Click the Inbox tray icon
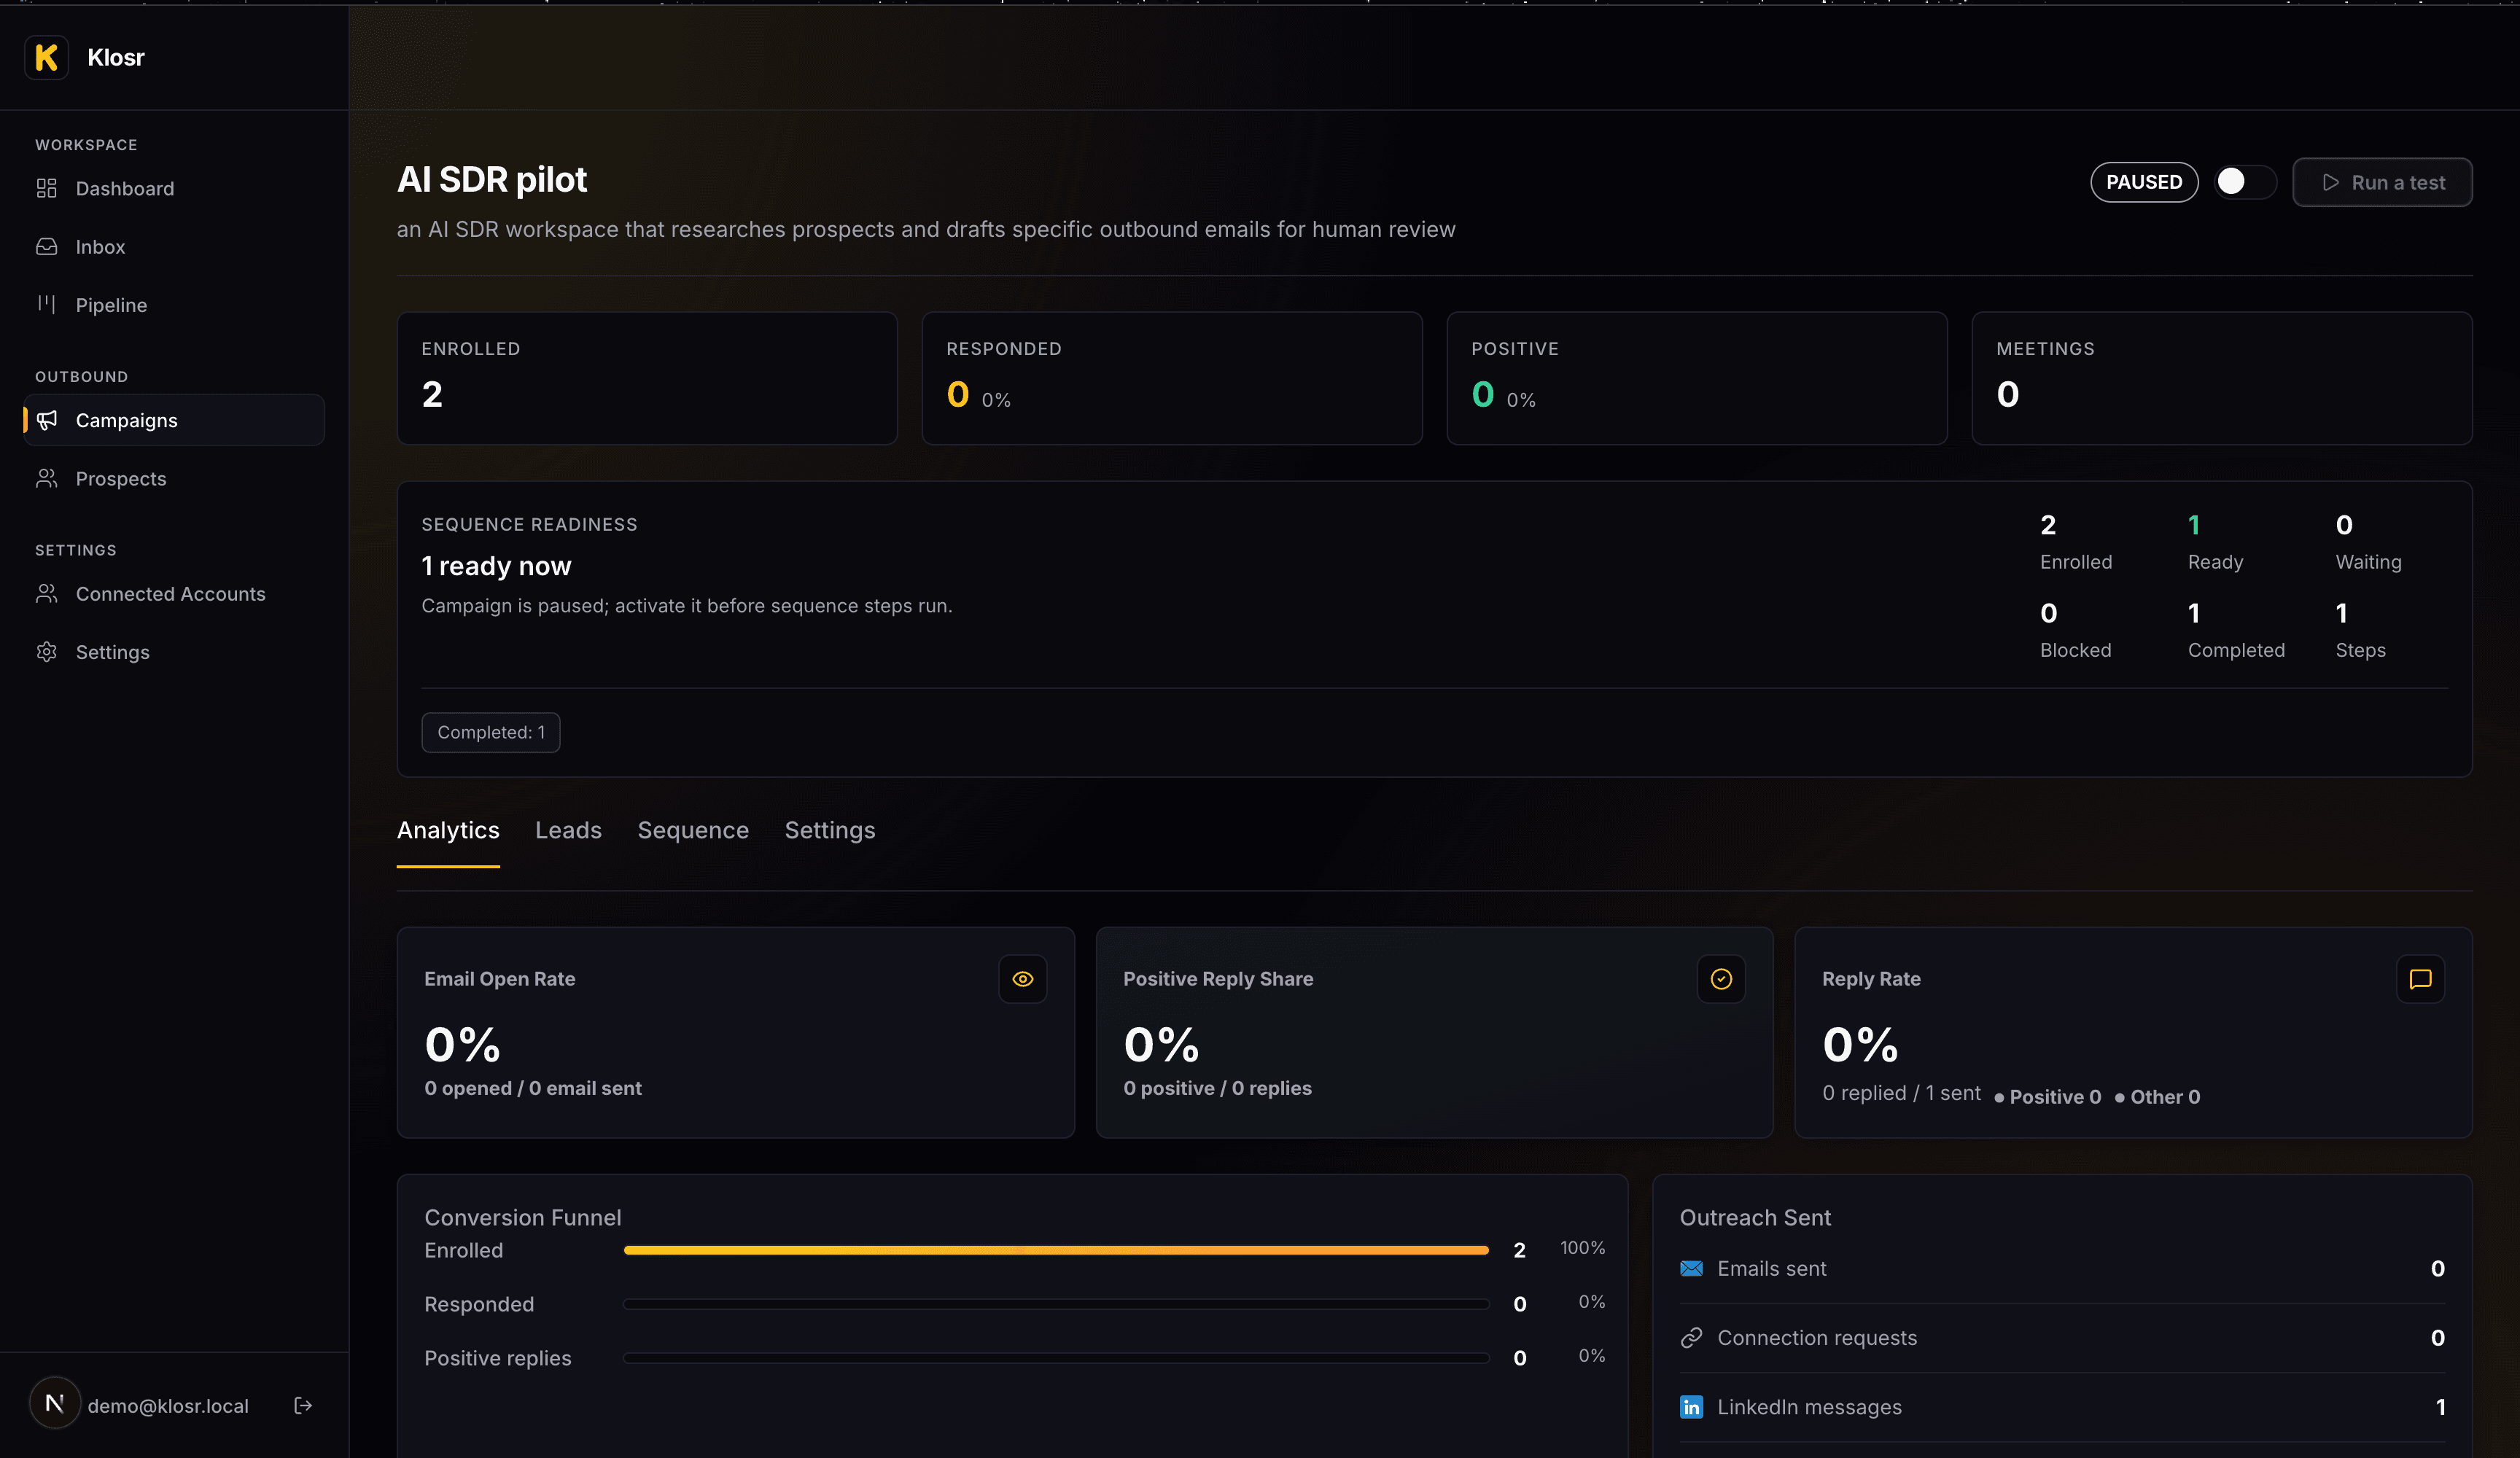The image size is (2520, 1458). point(47,246)
